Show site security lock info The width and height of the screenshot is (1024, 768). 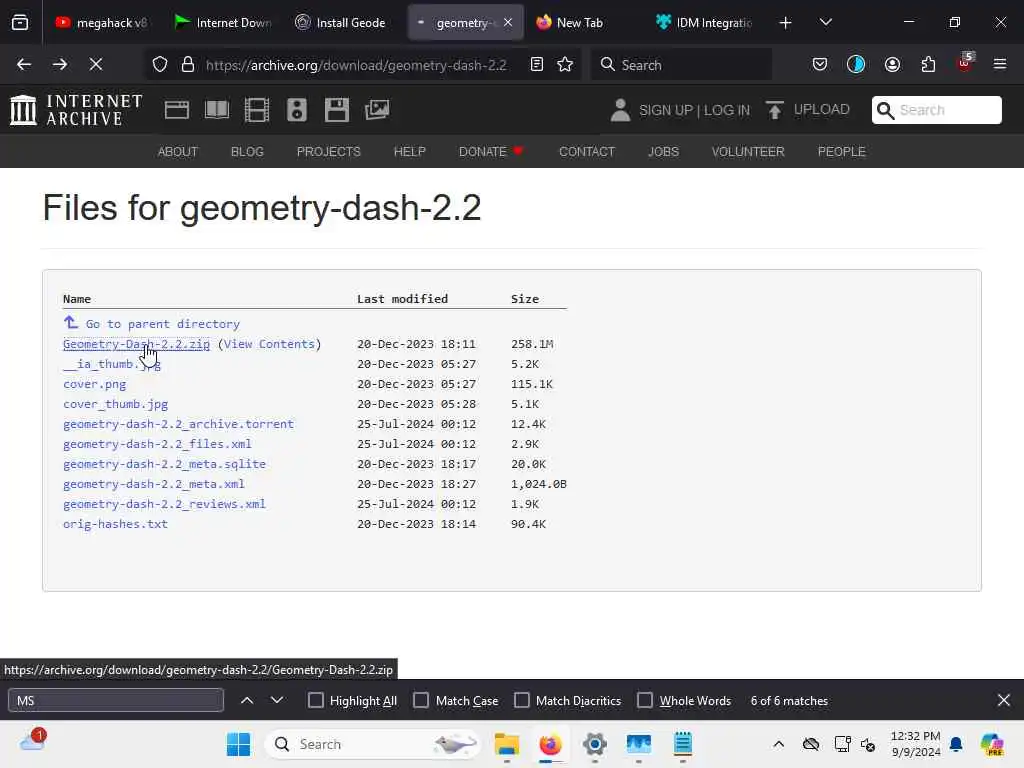[x=188, y=65]
